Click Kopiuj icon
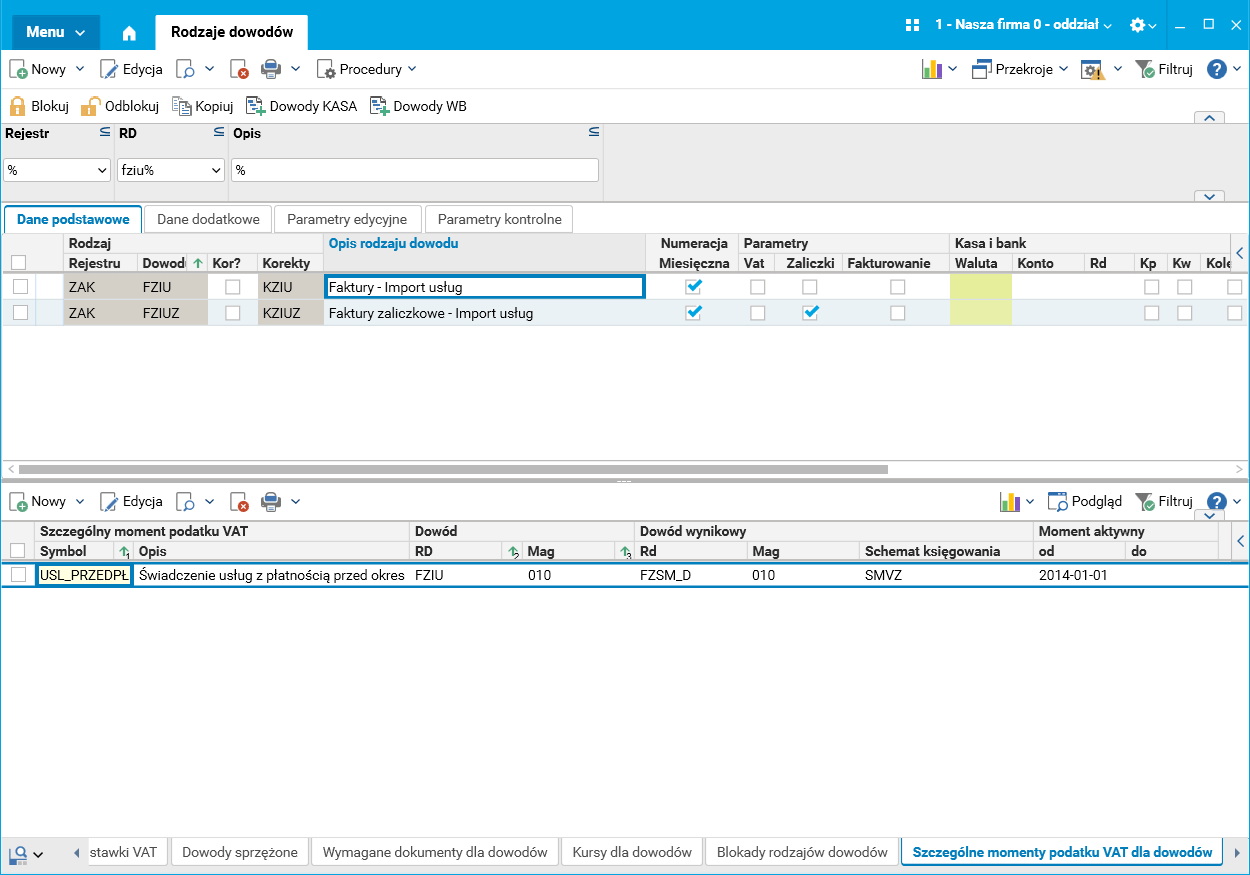 point(181,106)
